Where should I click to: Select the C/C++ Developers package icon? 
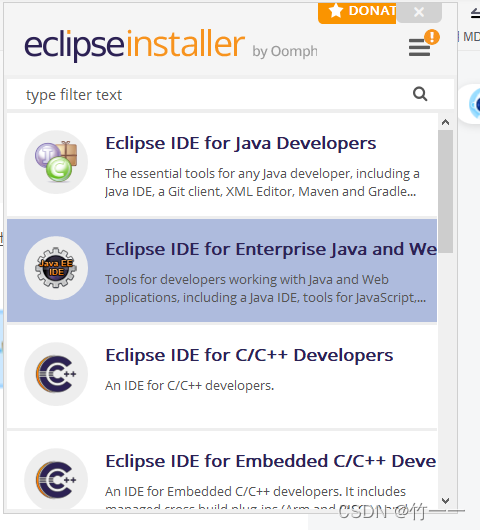[56, 374]
